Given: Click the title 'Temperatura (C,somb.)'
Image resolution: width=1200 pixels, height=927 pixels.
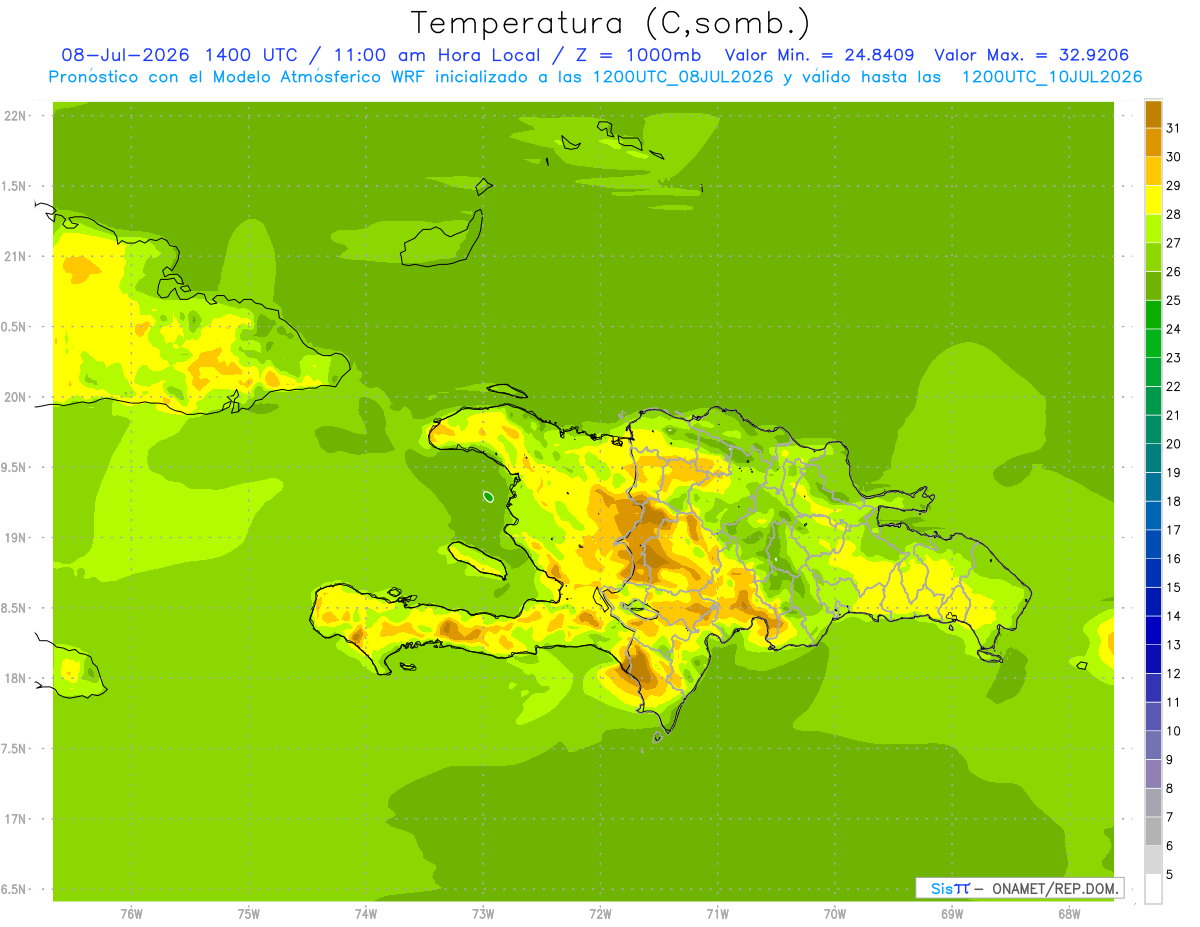Looking at the screenshot, I should tap(611, 22).
